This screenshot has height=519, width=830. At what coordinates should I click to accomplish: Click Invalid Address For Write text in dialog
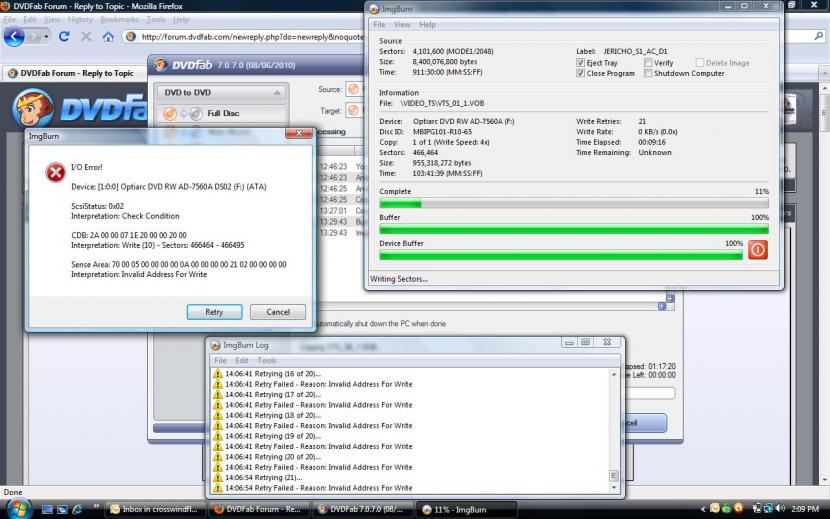tap(164, 274)
